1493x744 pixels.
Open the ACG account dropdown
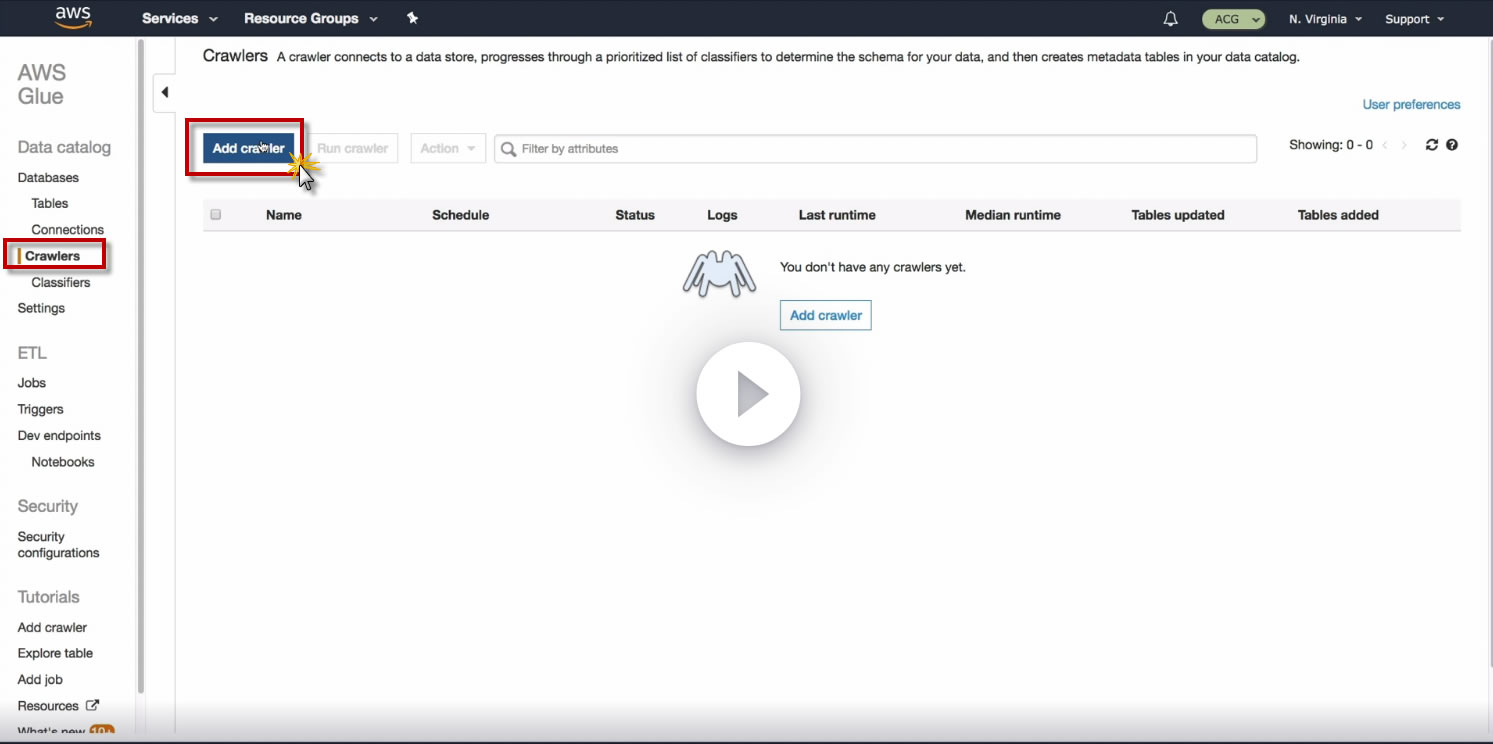click(x=1234, y=19)
